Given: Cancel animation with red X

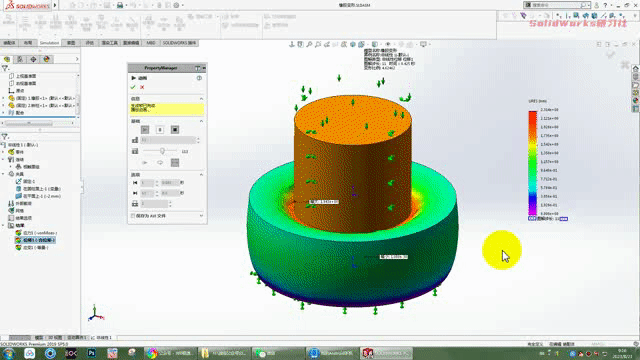Looking at the screenshot, I should point(142,87).
